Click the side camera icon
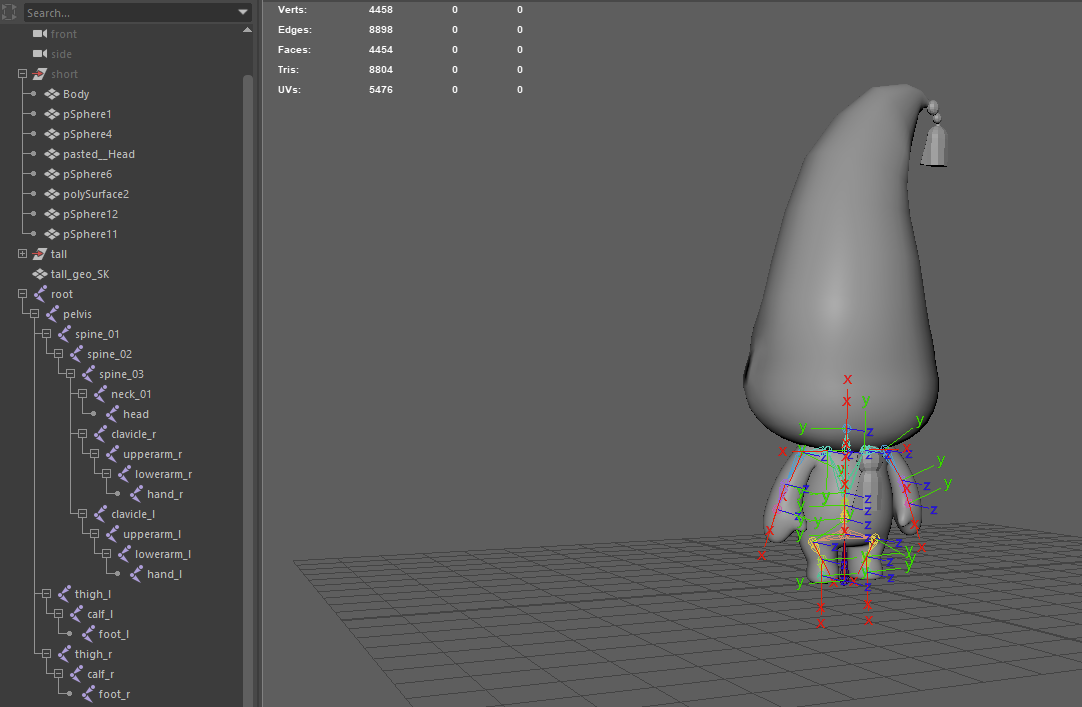The height and width of the screenshot is (707, 1082). point(40,54)
